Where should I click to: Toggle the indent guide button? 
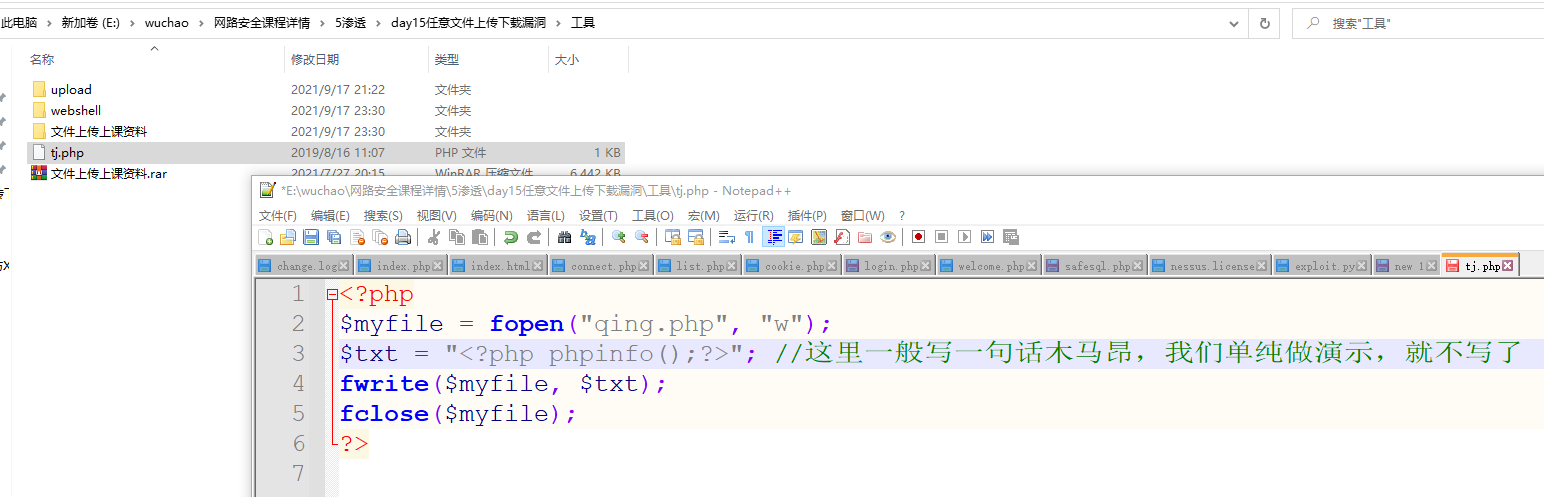click(773, 237)
